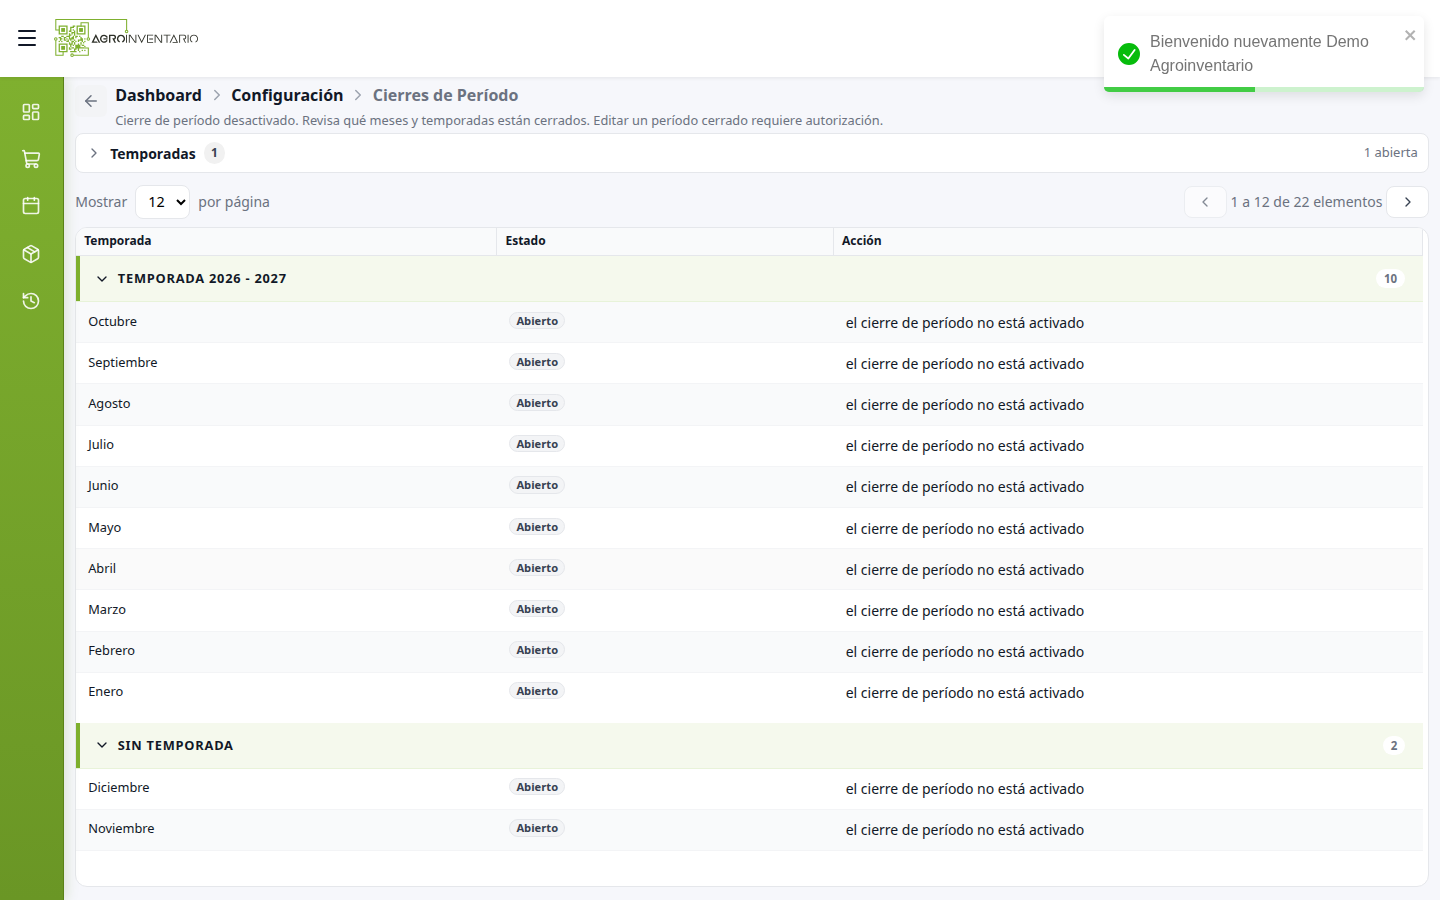
Task: Collapse the Temporada 2026 - 2027 group
Action: tap(102, 279)
